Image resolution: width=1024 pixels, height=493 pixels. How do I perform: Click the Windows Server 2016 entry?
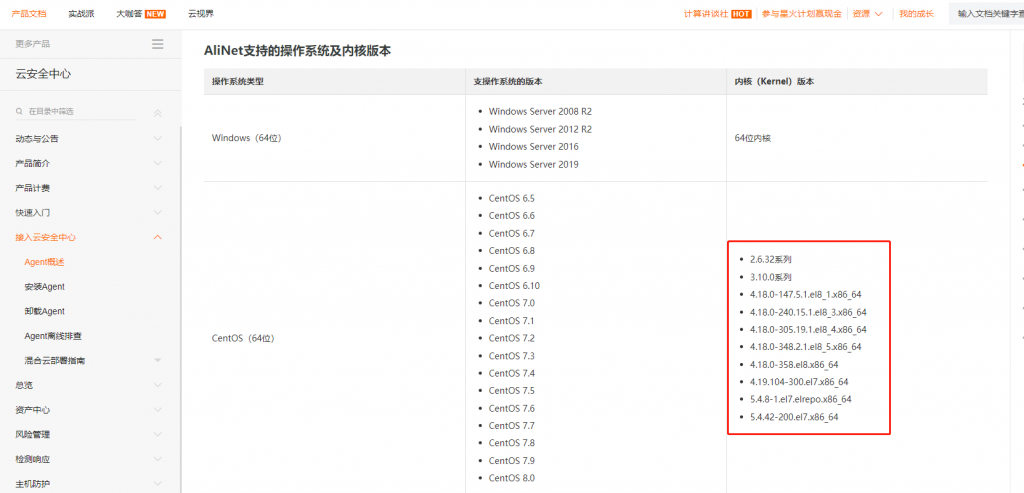point(534,147)
